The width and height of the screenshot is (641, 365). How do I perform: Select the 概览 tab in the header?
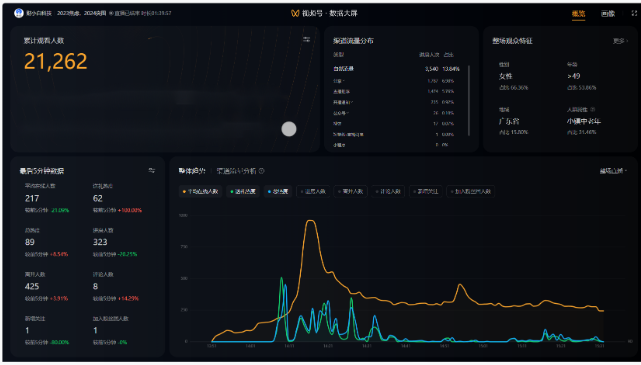coord(578,13)
